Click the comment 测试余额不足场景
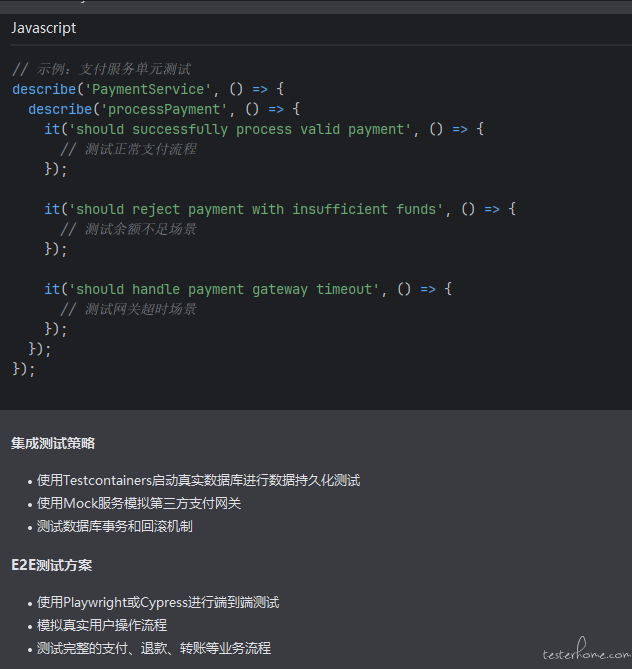The image size is (632, 669). pos(128,229)
